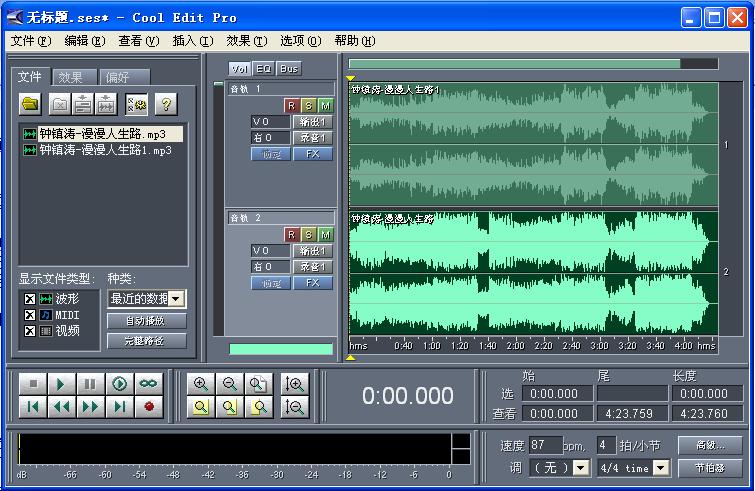This screenshot has width=755, height=491.
Task: Click the 节拍器 metronome button
Action: click(x=710, y=467)
